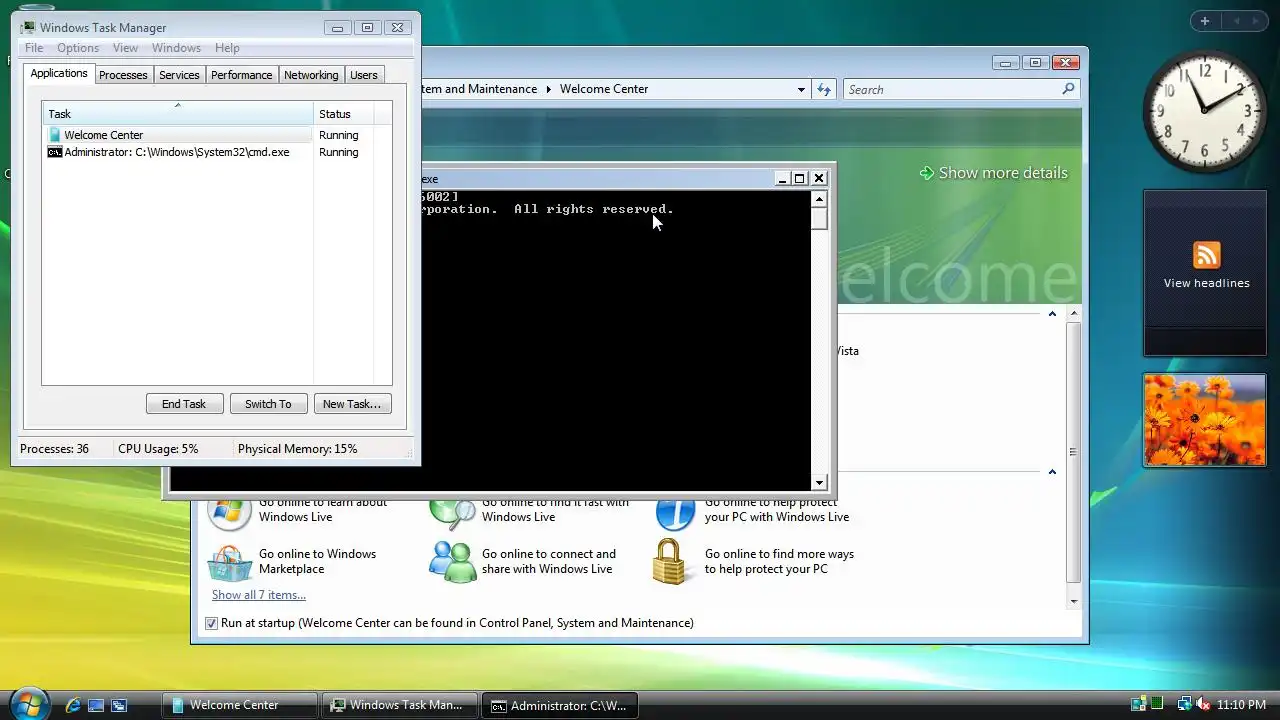
Task: Click the orange flowers slideshow gadget
Action: click(x=1205, y=421)
